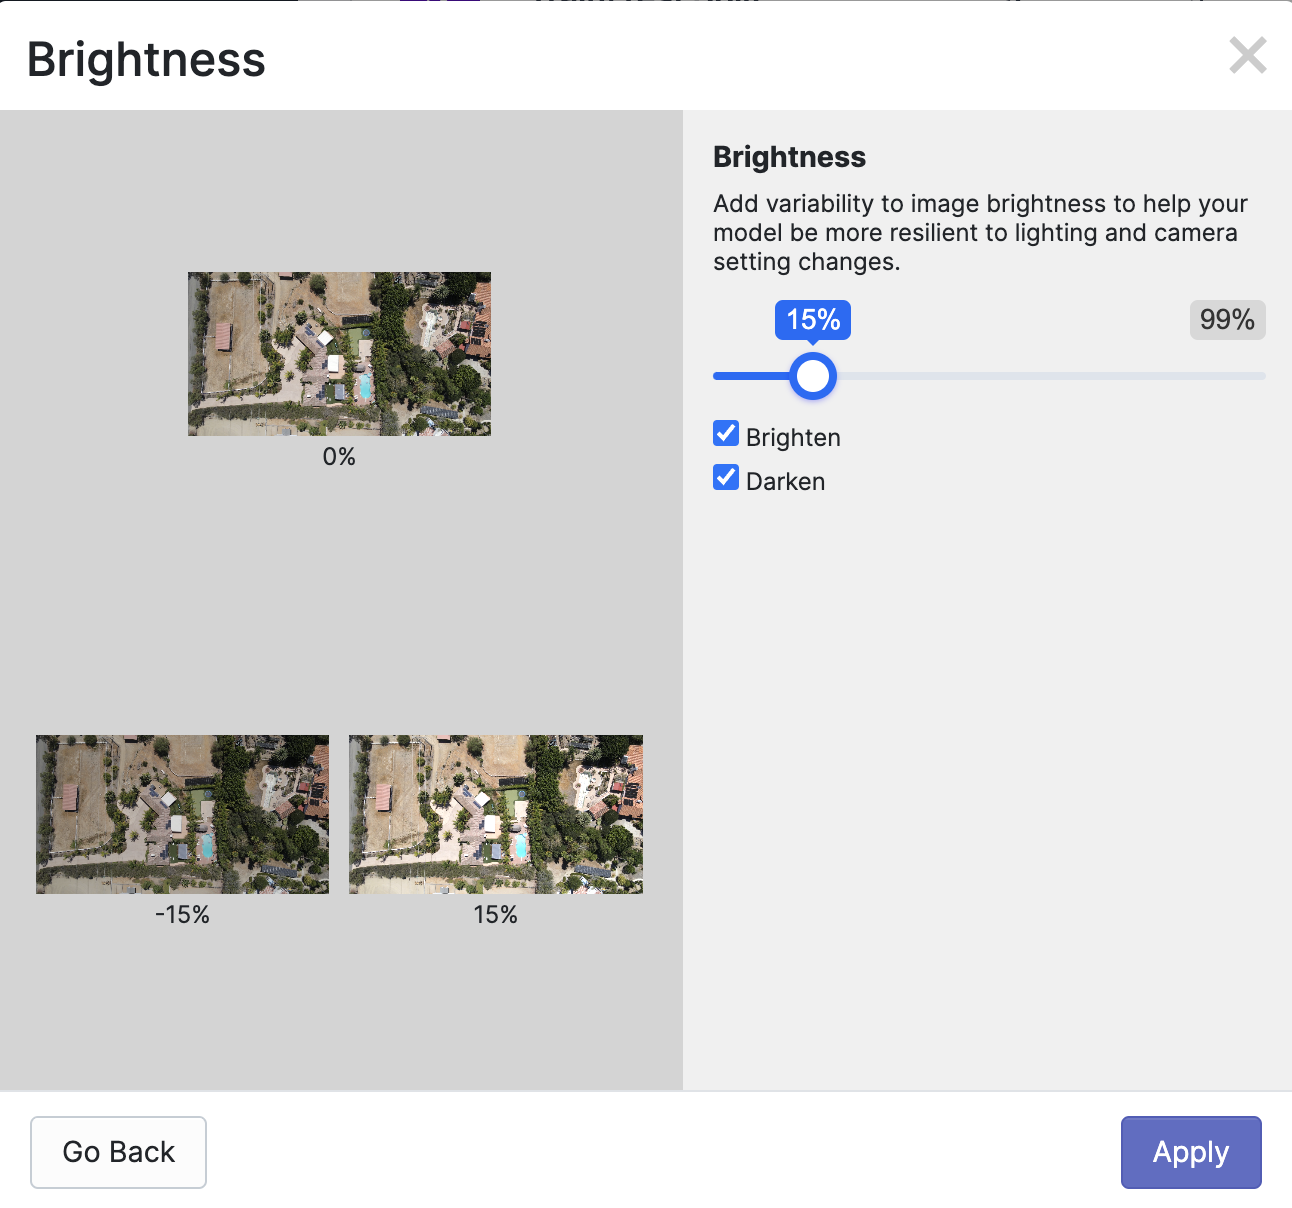Click the Brightness dialog title
The width and height of the screenshot is (1292, 1208).
146,60
